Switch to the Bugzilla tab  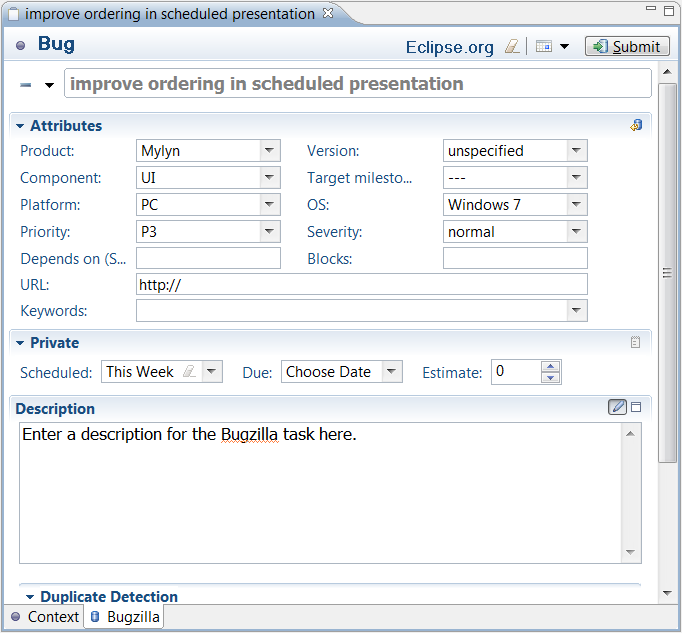coord(125,617)
